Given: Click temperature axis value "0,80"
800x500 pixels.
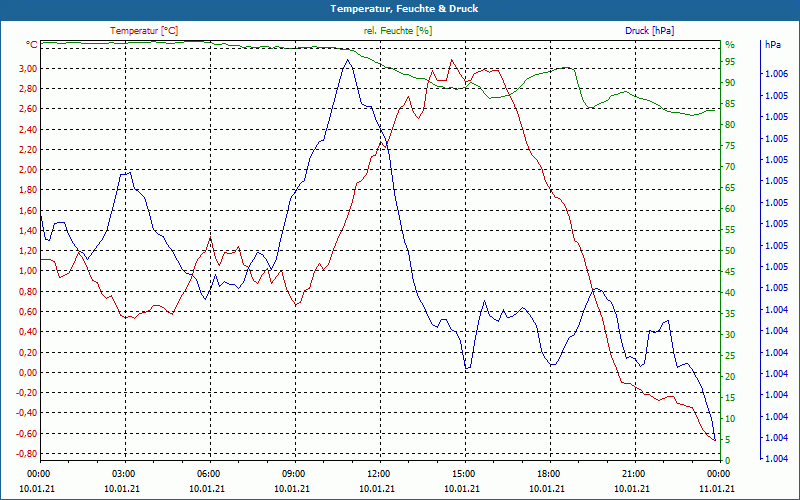Looking at the screenshot, I should 29,291.
